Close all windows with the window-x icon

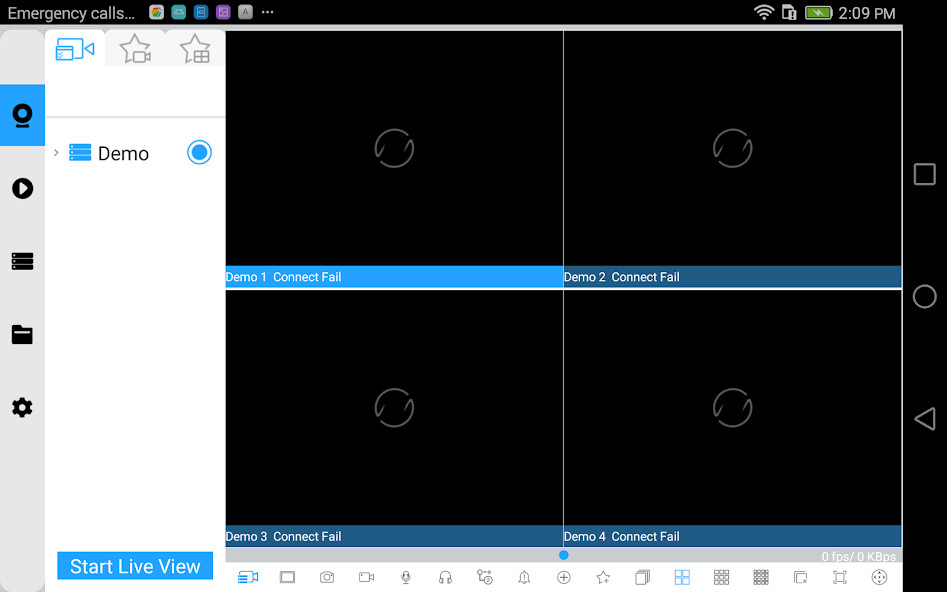[800, 578]
